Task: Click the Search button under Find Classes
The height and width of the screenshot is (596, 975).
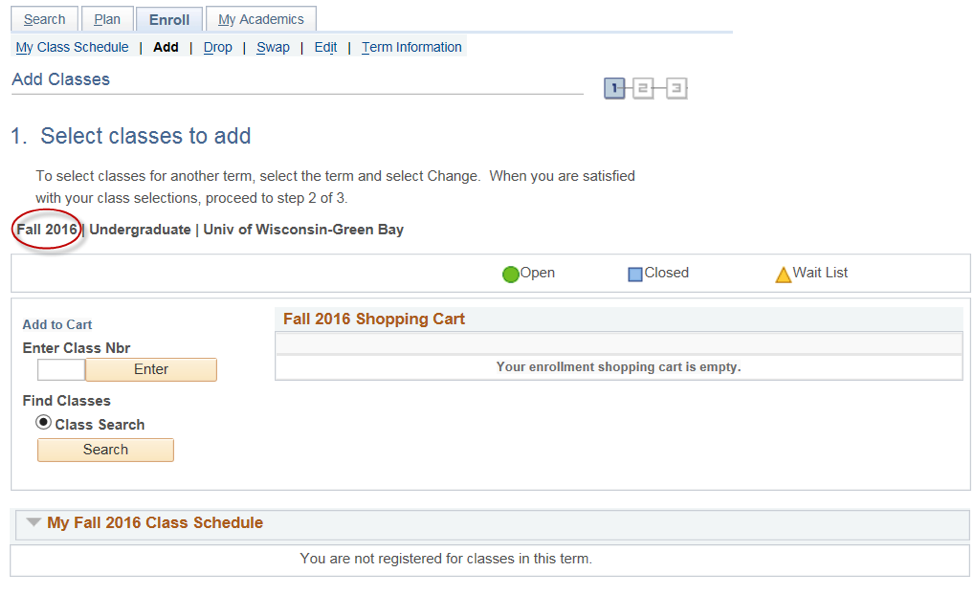Action: point(105,450)
